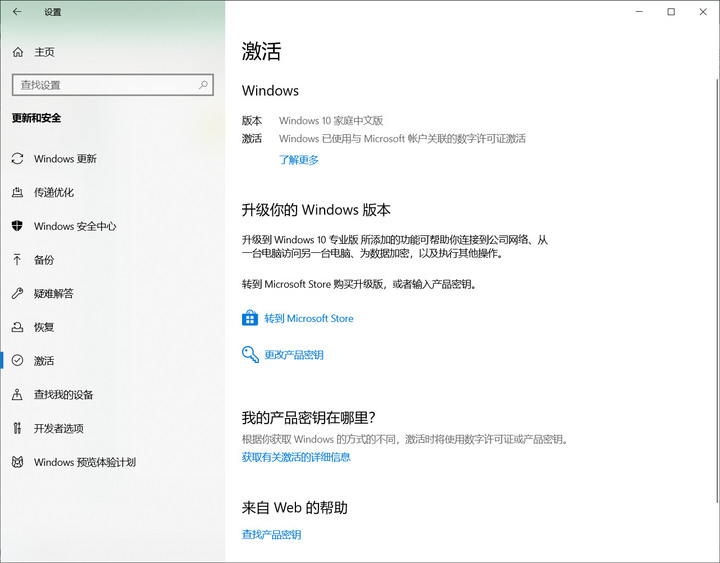This screenshot has height=563, width=720.
Task: Click the 更改产品密钥 link
Action: 294,355
